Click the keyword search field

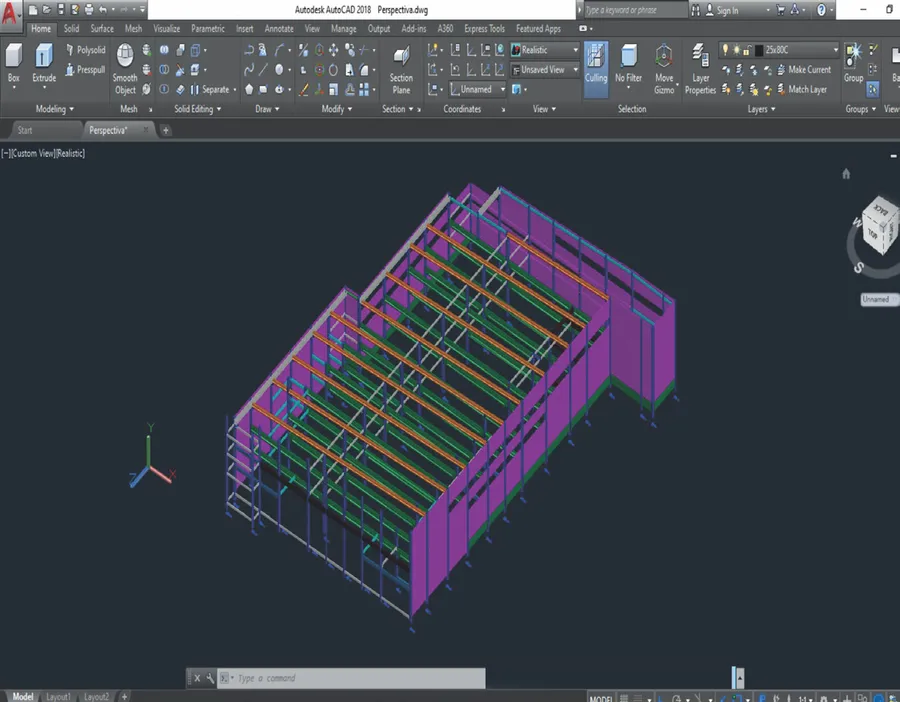coord(634,10)
